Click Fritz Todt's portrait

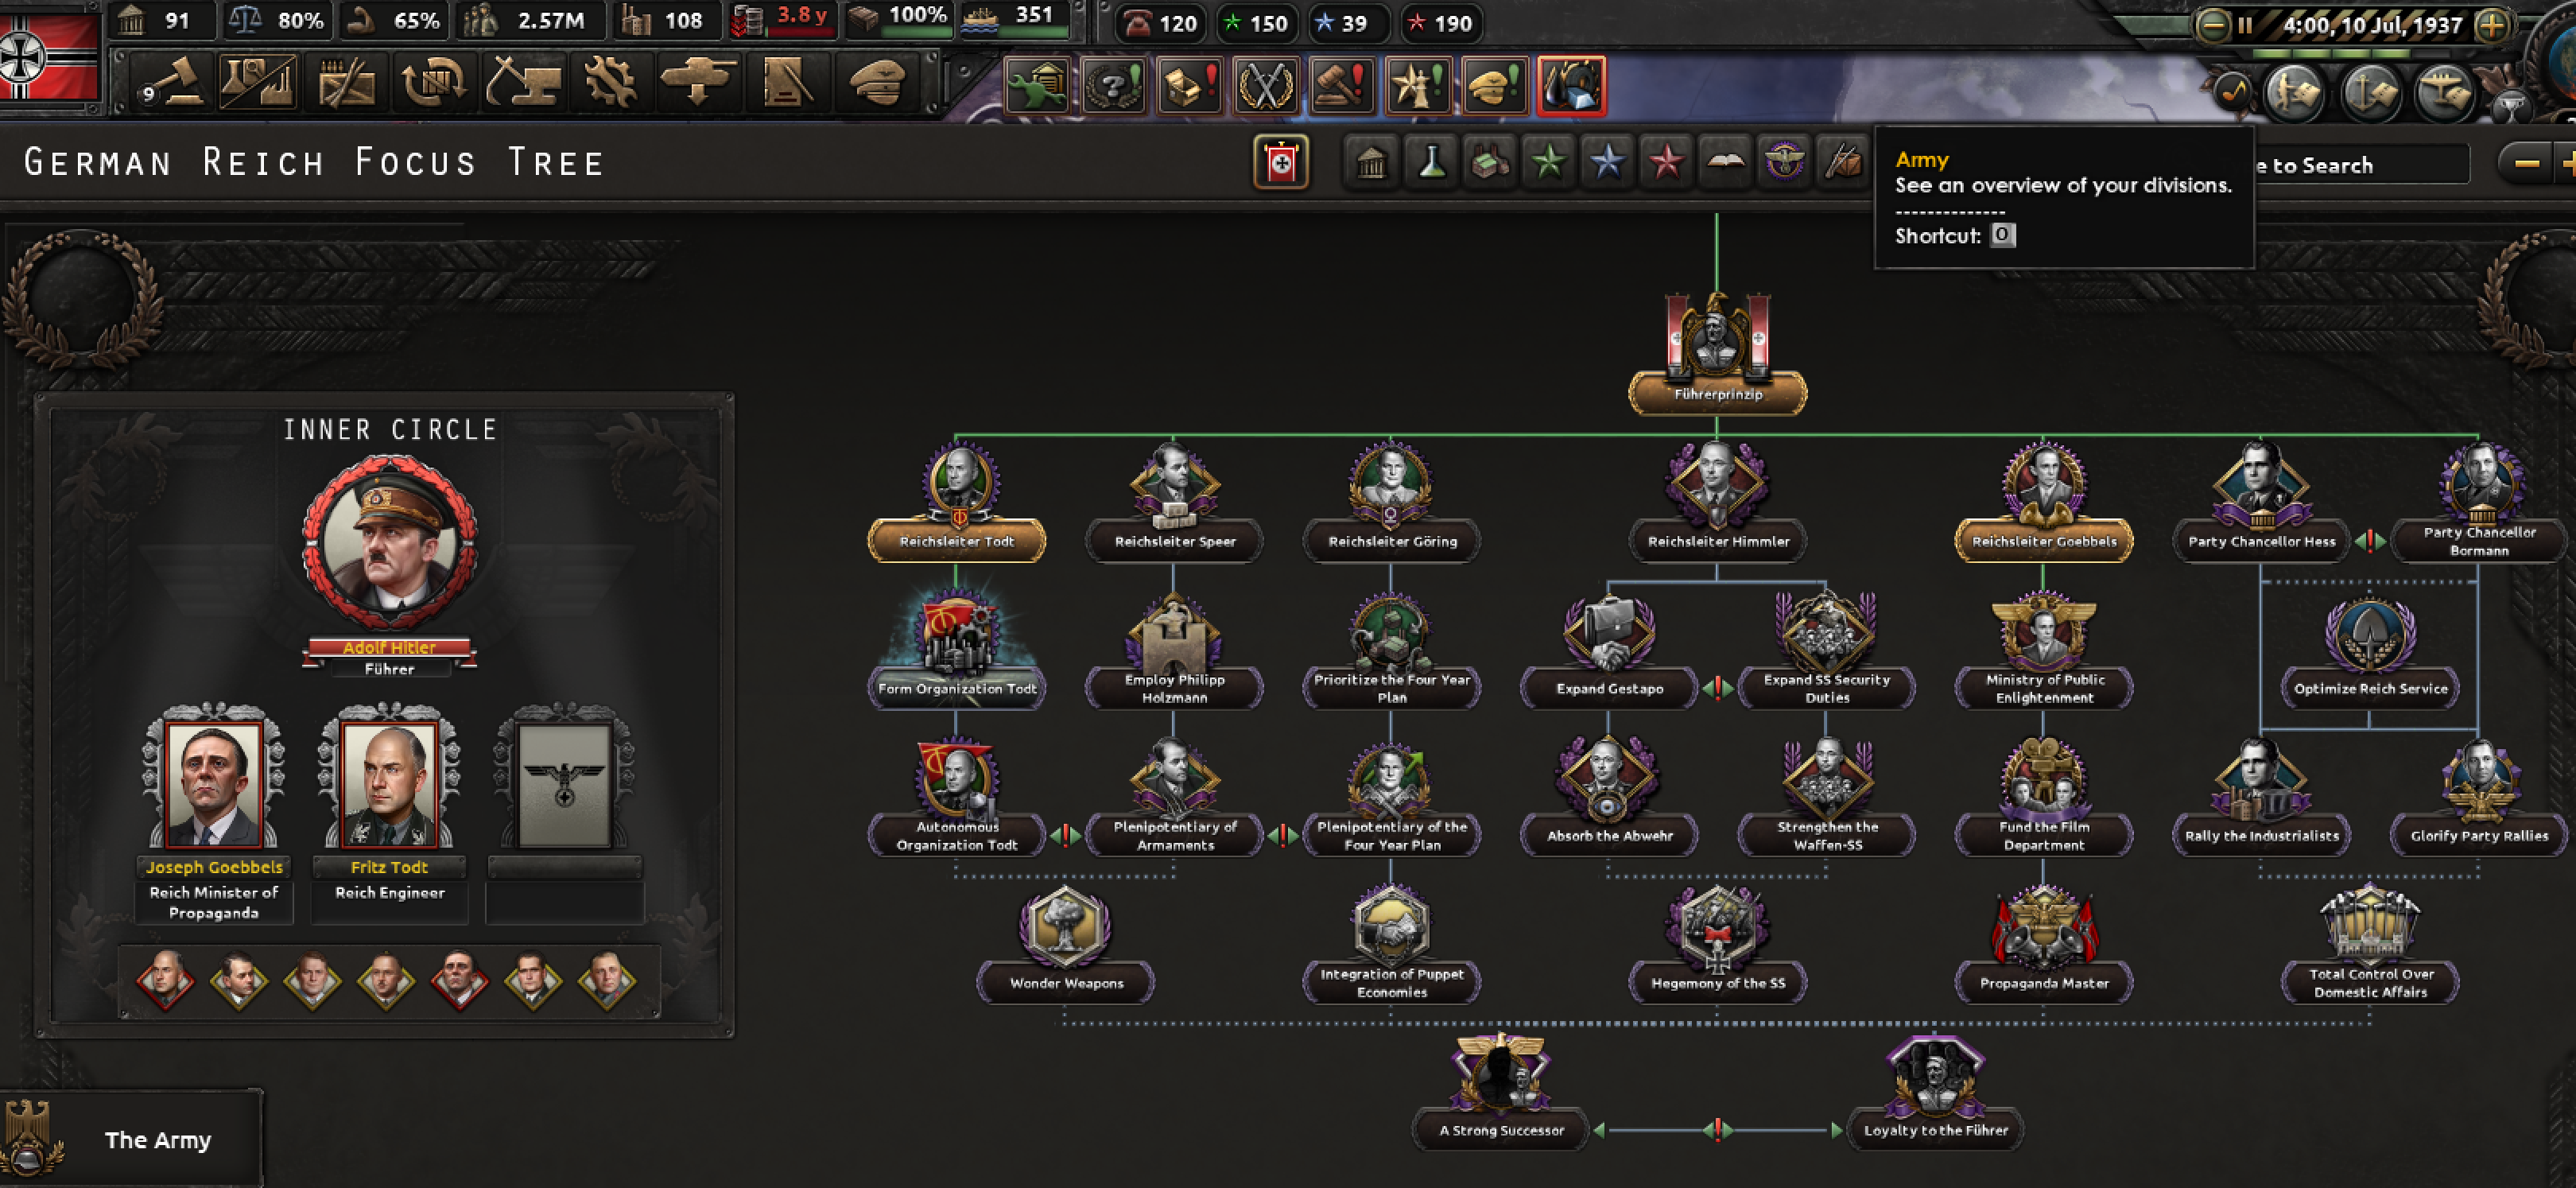pyautogui.click(x=389, y=783)
